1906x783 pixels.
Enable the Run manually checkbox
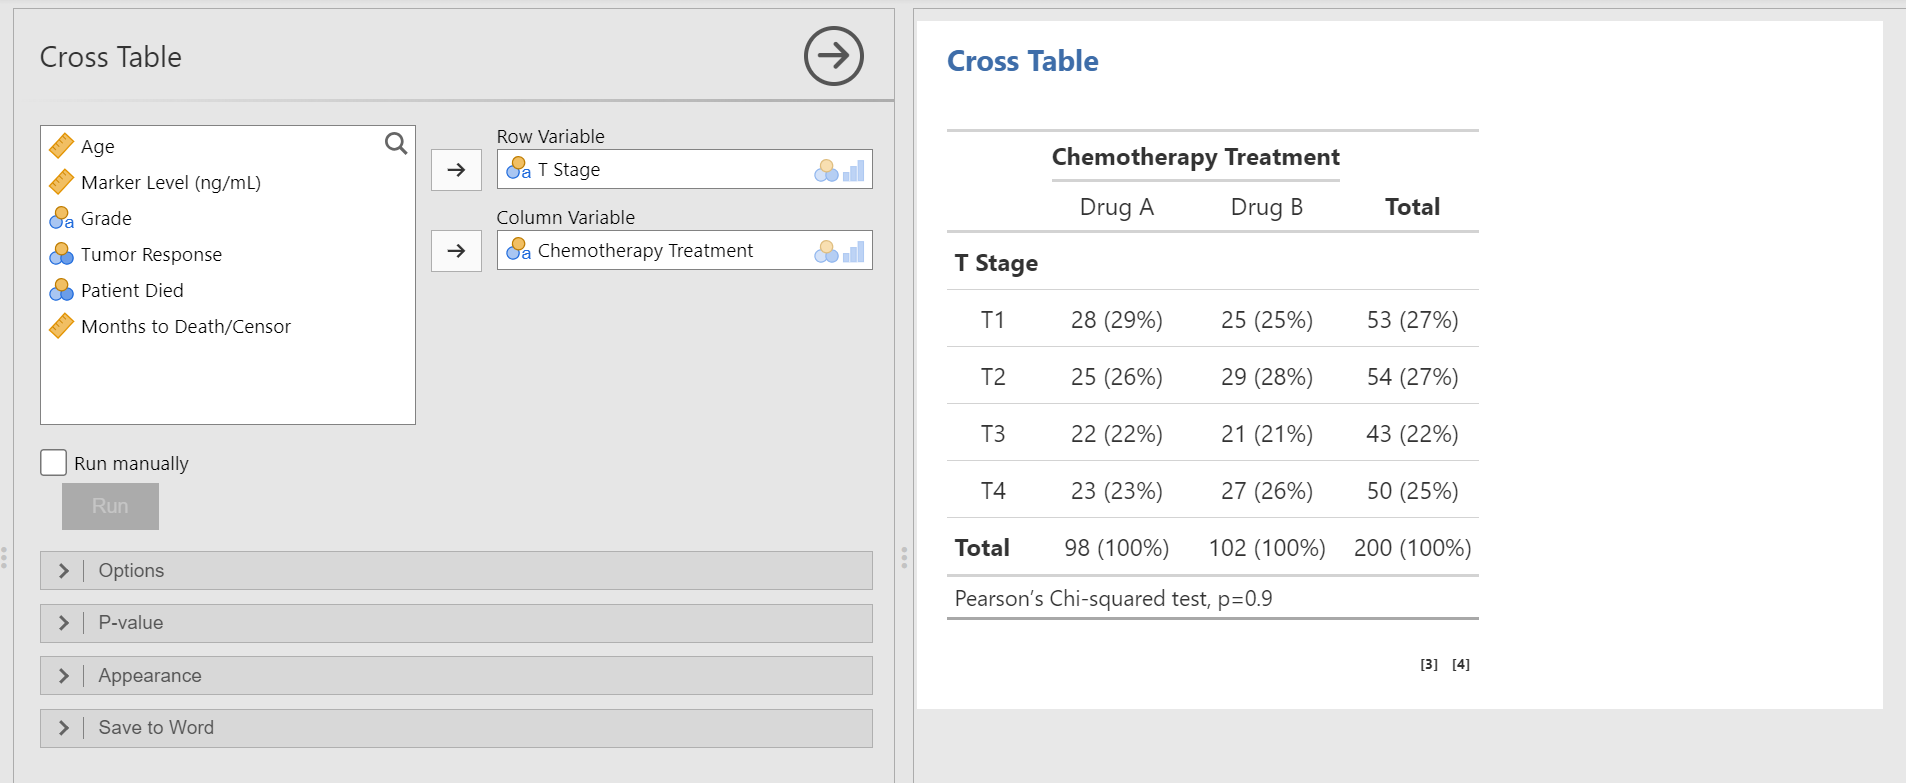tap(53, 462)
